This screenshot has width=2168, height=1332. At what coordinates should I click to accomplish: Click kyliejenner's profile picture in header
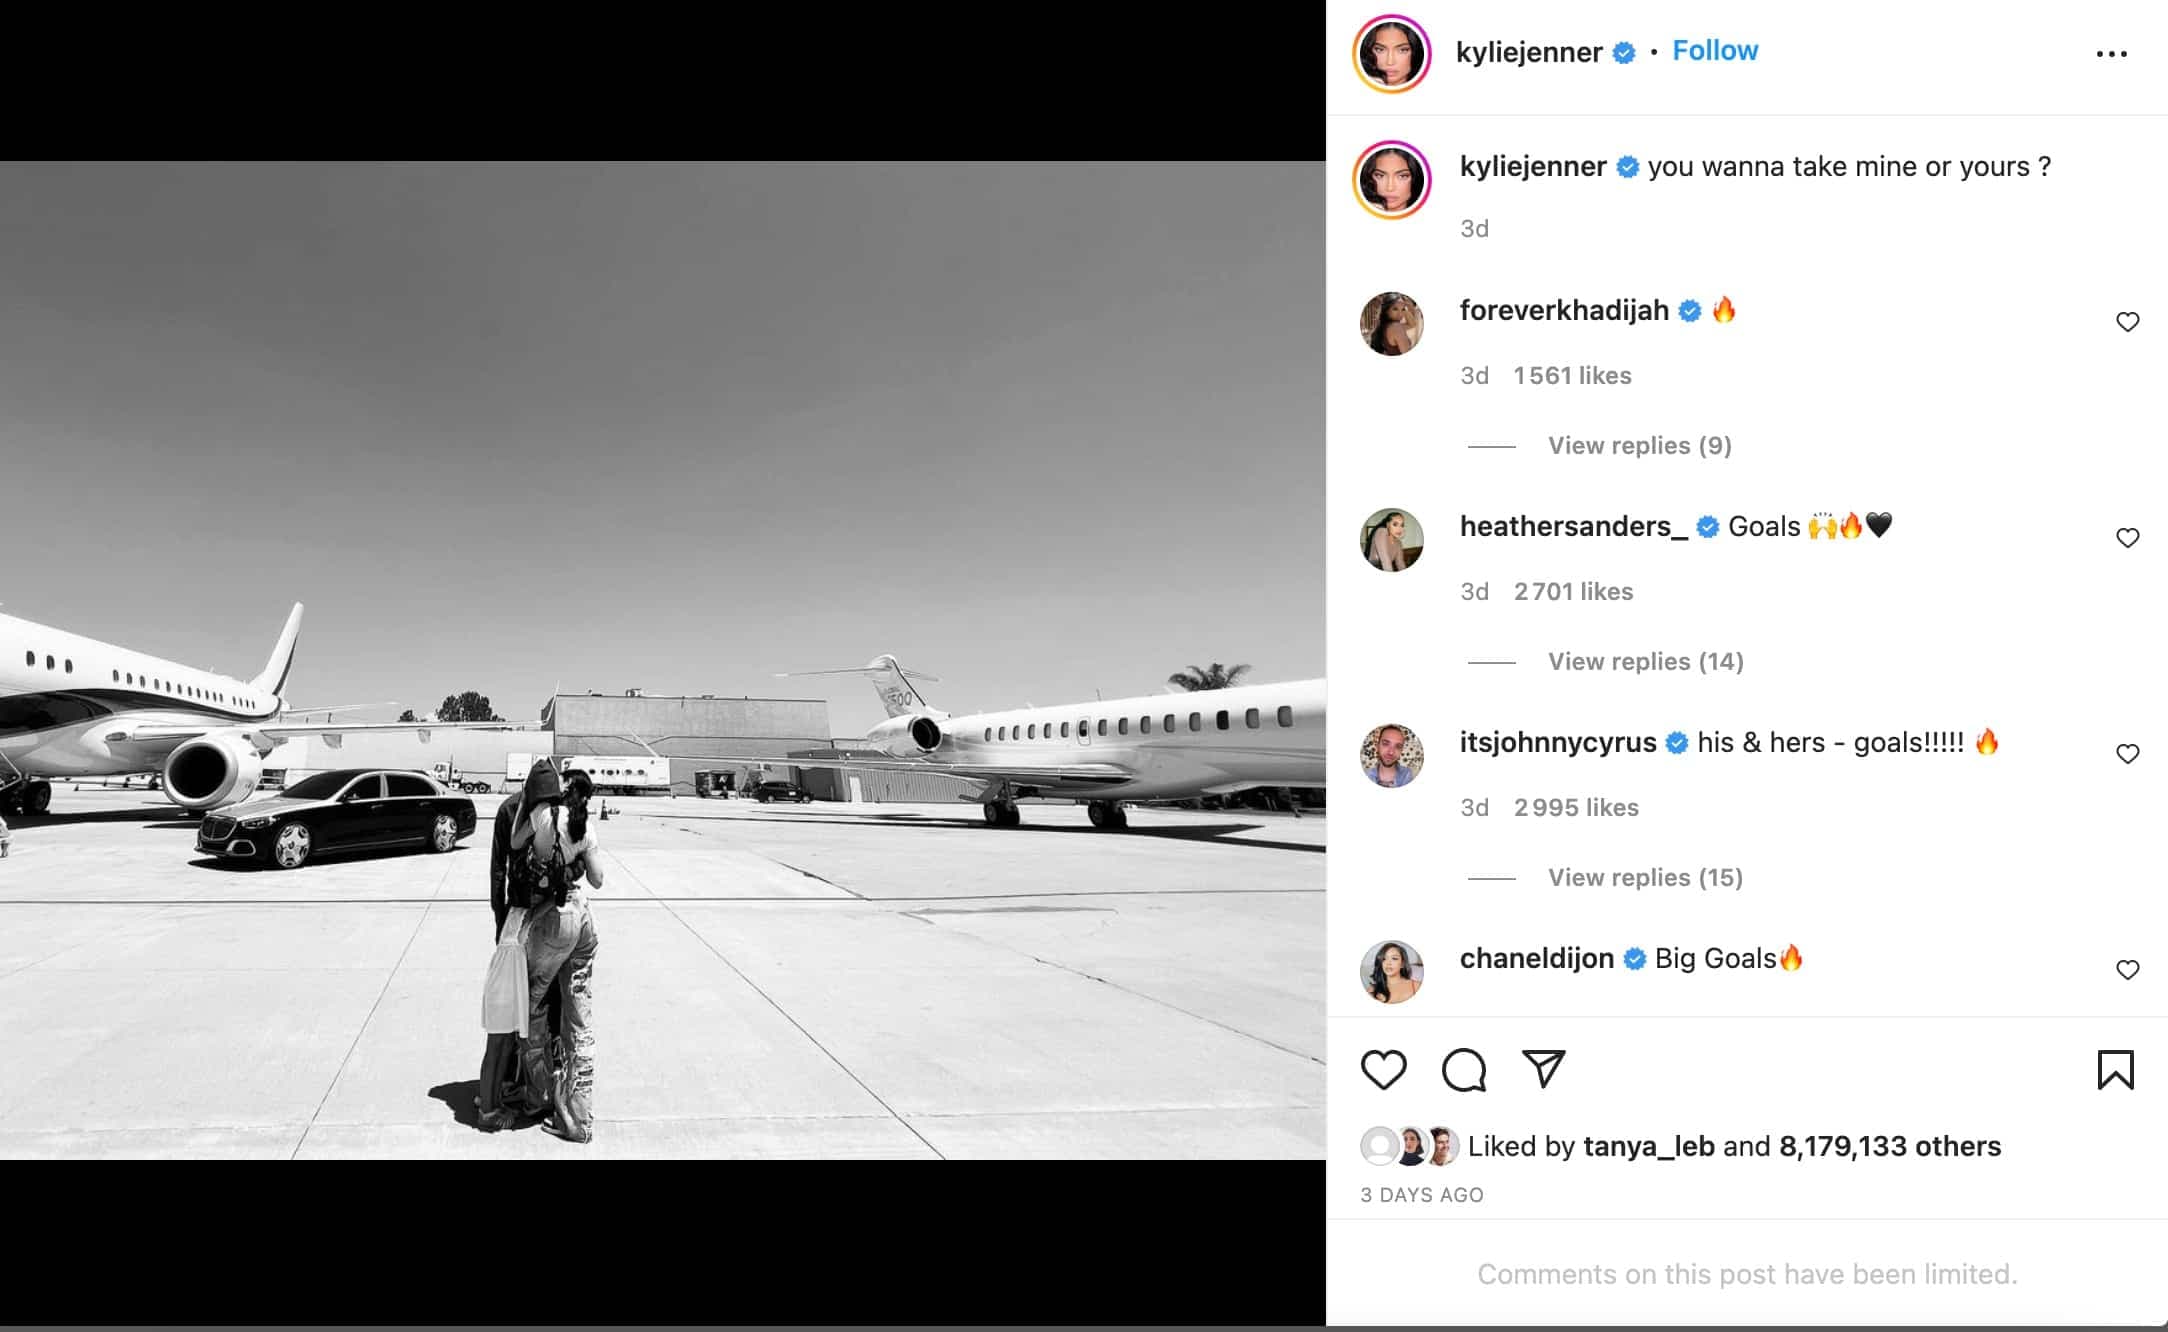(1392, 54)
